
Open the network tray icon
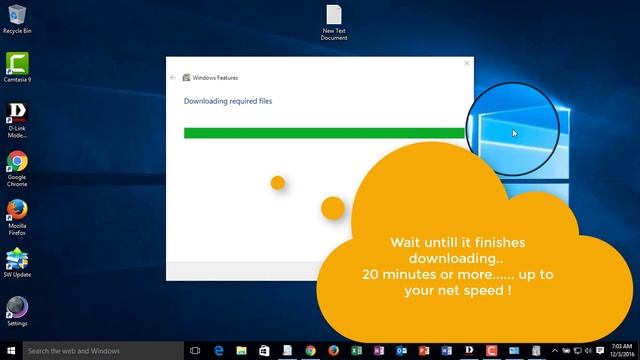[x=578, y=351]
